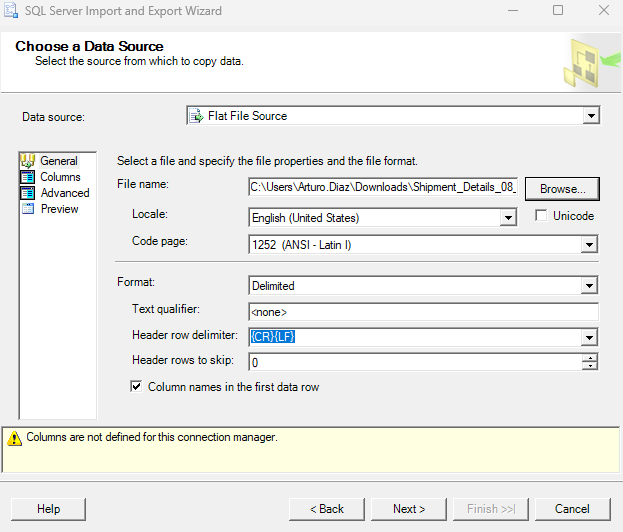Open Header row delimiter dropdown
This screenshot has height=532, width=623.
point(590,337)
